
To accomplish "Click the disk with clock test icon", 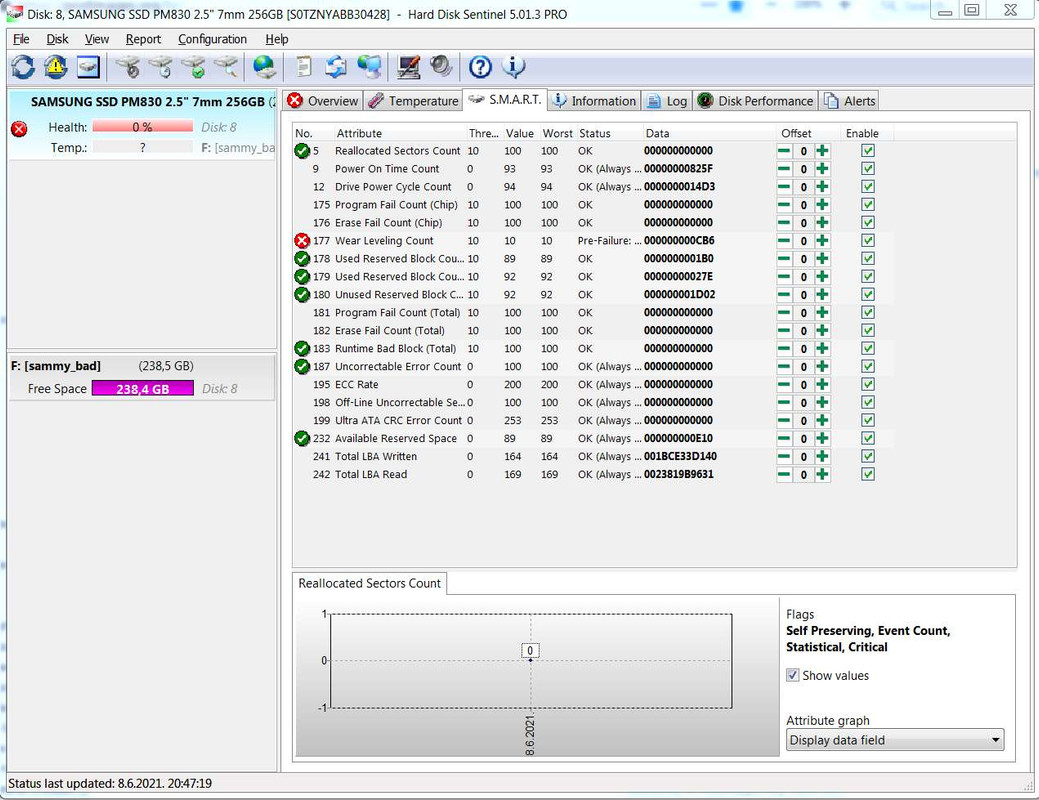I will click(160, 66).
